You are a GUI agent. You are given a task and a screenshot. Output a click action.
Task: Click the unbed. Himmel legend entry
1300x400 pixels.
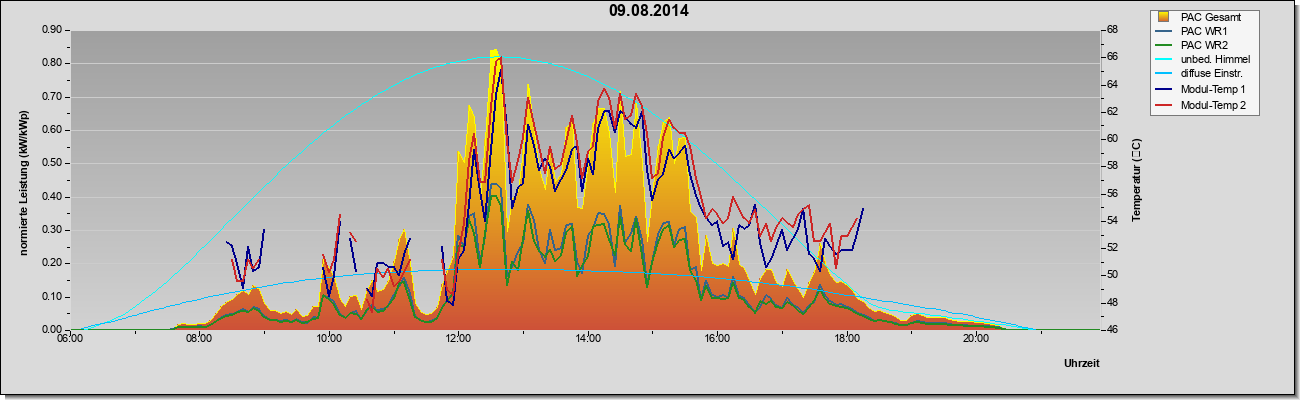1202,61
